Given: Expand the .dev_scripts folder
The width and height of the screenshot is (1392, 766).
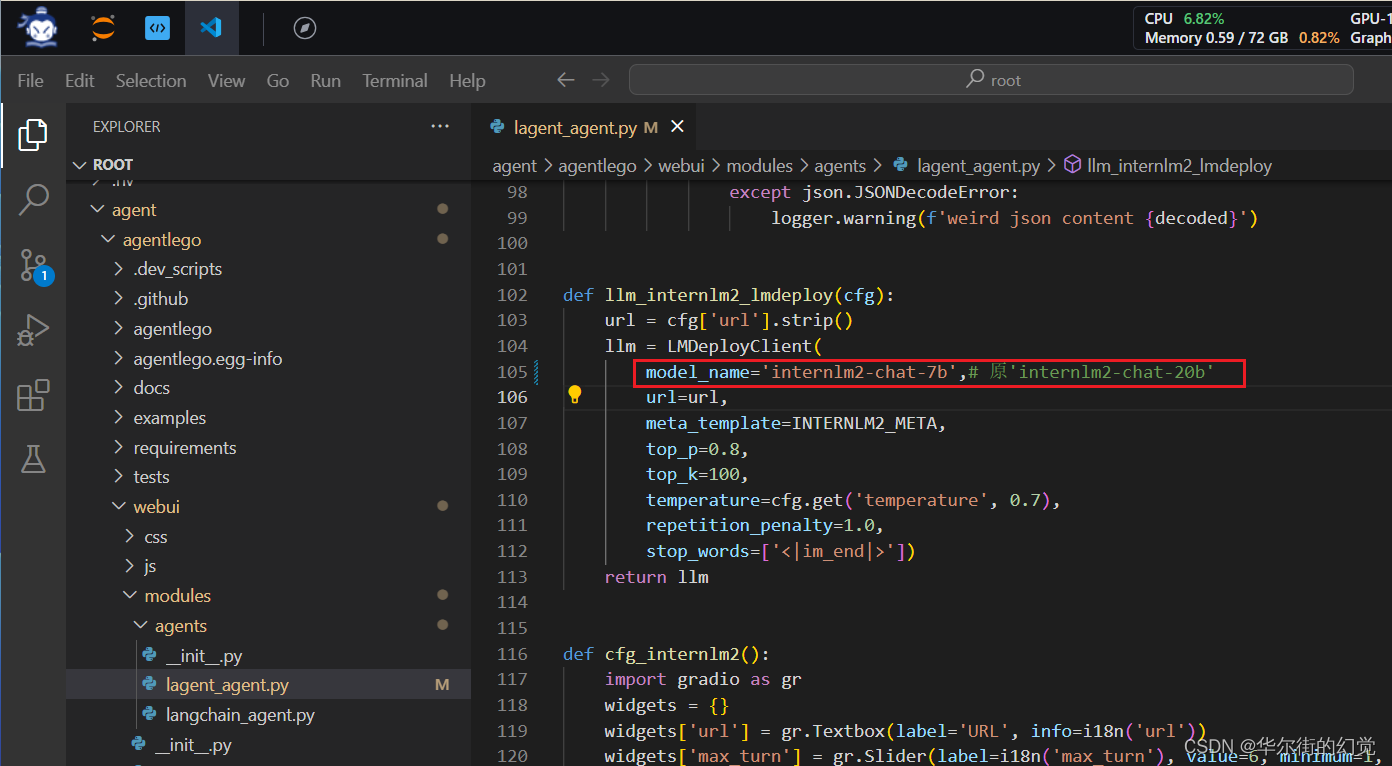Looking at the screenshot, I should click(119, 269).
